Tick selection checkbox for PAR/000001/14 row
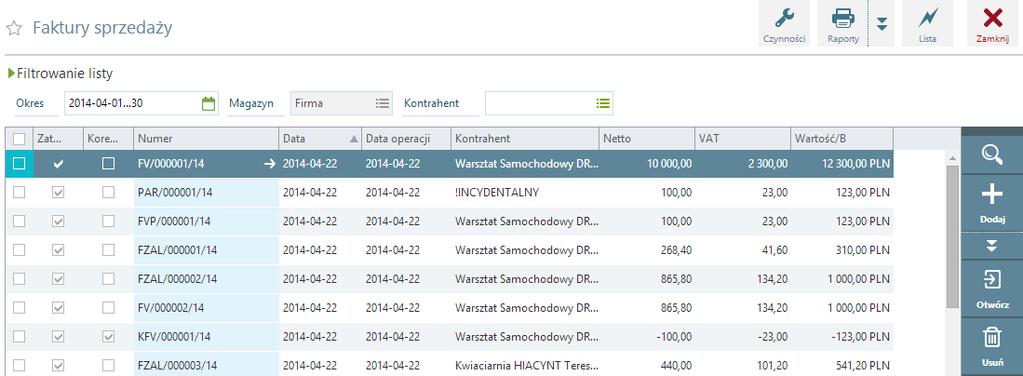This screenshot has height=376, width=1023. [19, 193]
